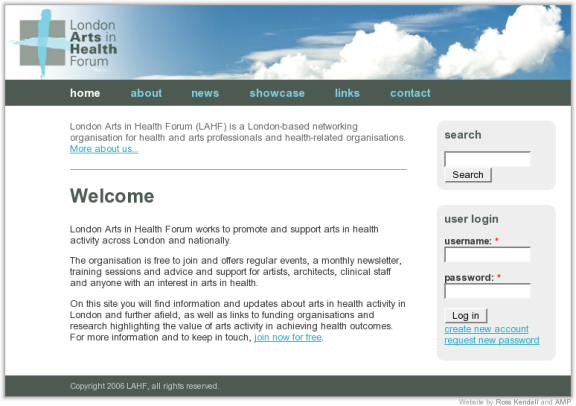The image size is (576, 406).
Task: Click the Ross Kendall credit link
Action: (x=517, y=402)
